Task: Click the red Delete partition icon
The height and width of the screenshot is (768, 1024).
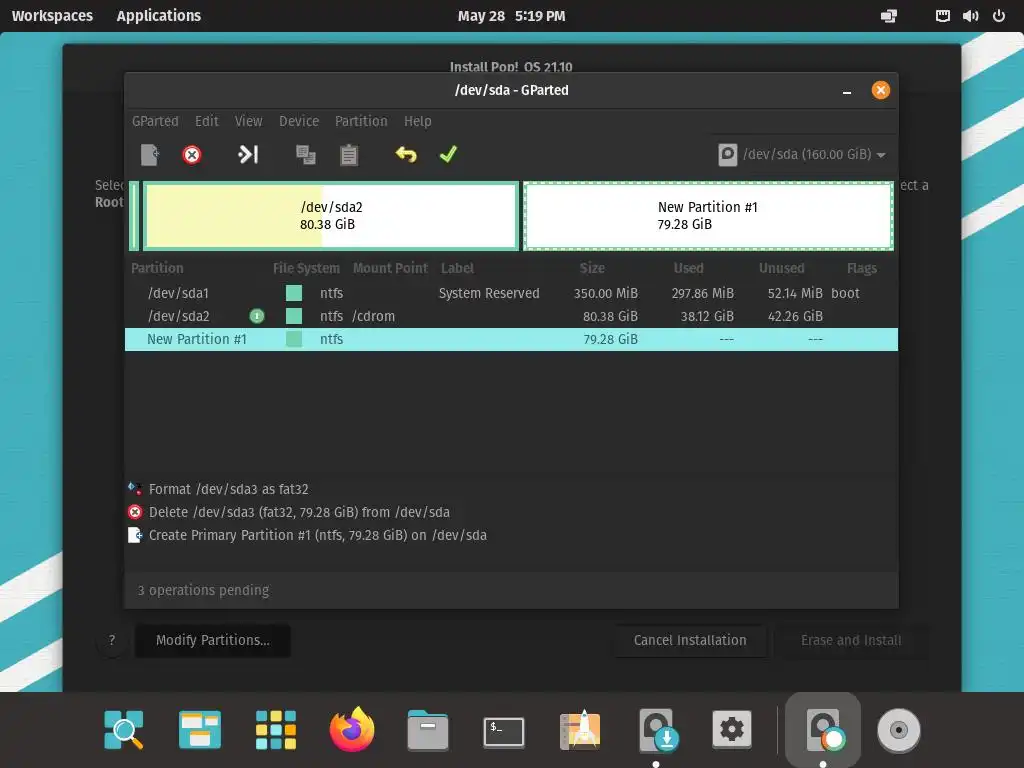Action: [x=191, y=155]
